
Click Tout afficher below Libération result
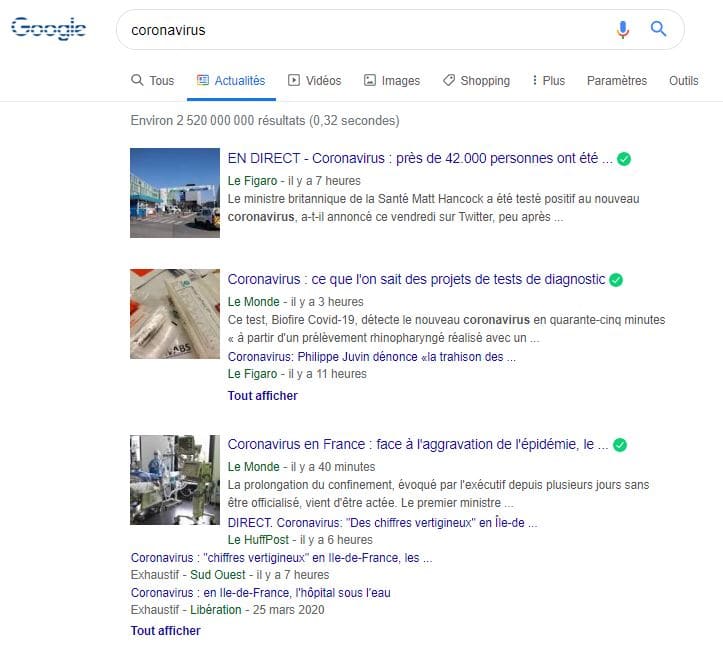tap(165, 631)
